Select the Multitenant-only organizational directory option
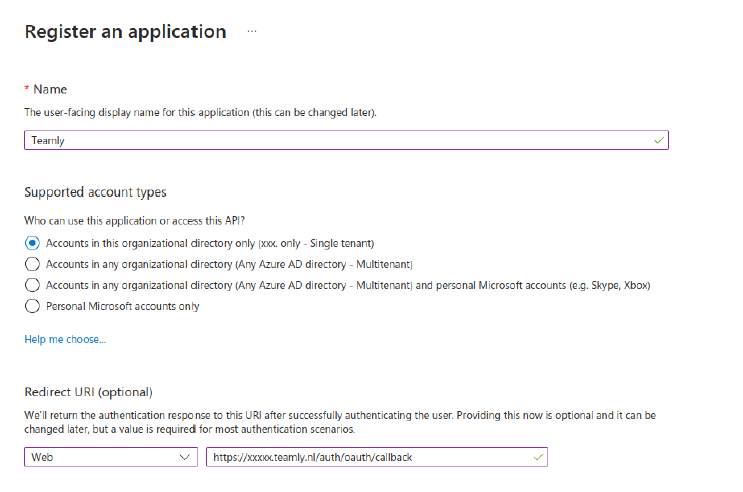 pos(32,264)
